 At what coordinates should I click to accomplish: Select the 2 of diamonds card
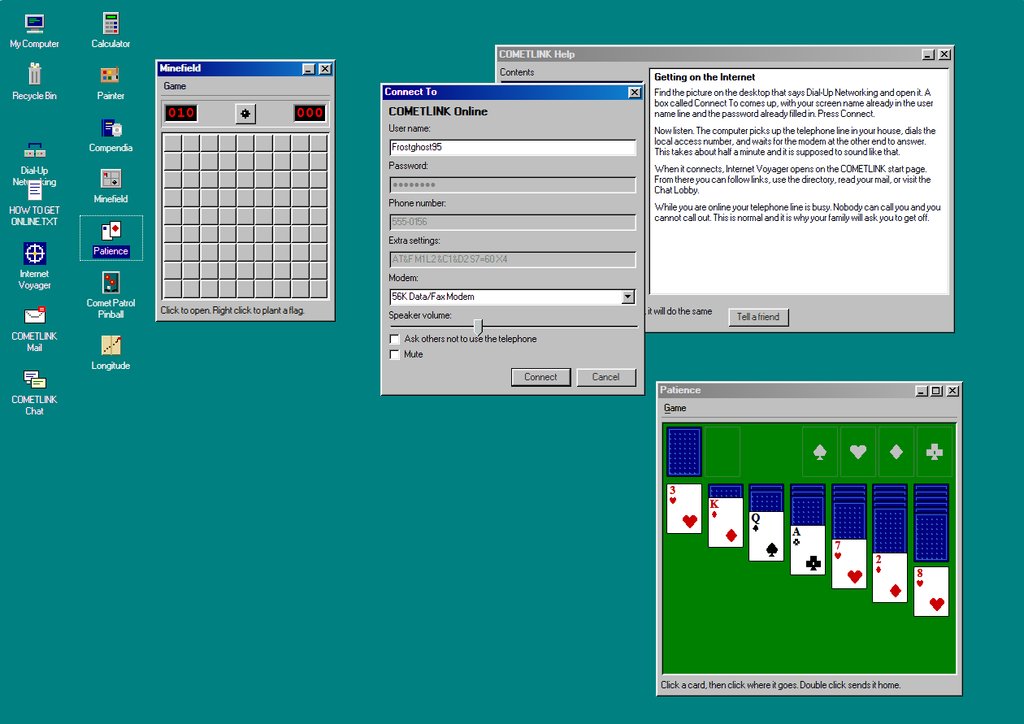[x=890, y=577]
